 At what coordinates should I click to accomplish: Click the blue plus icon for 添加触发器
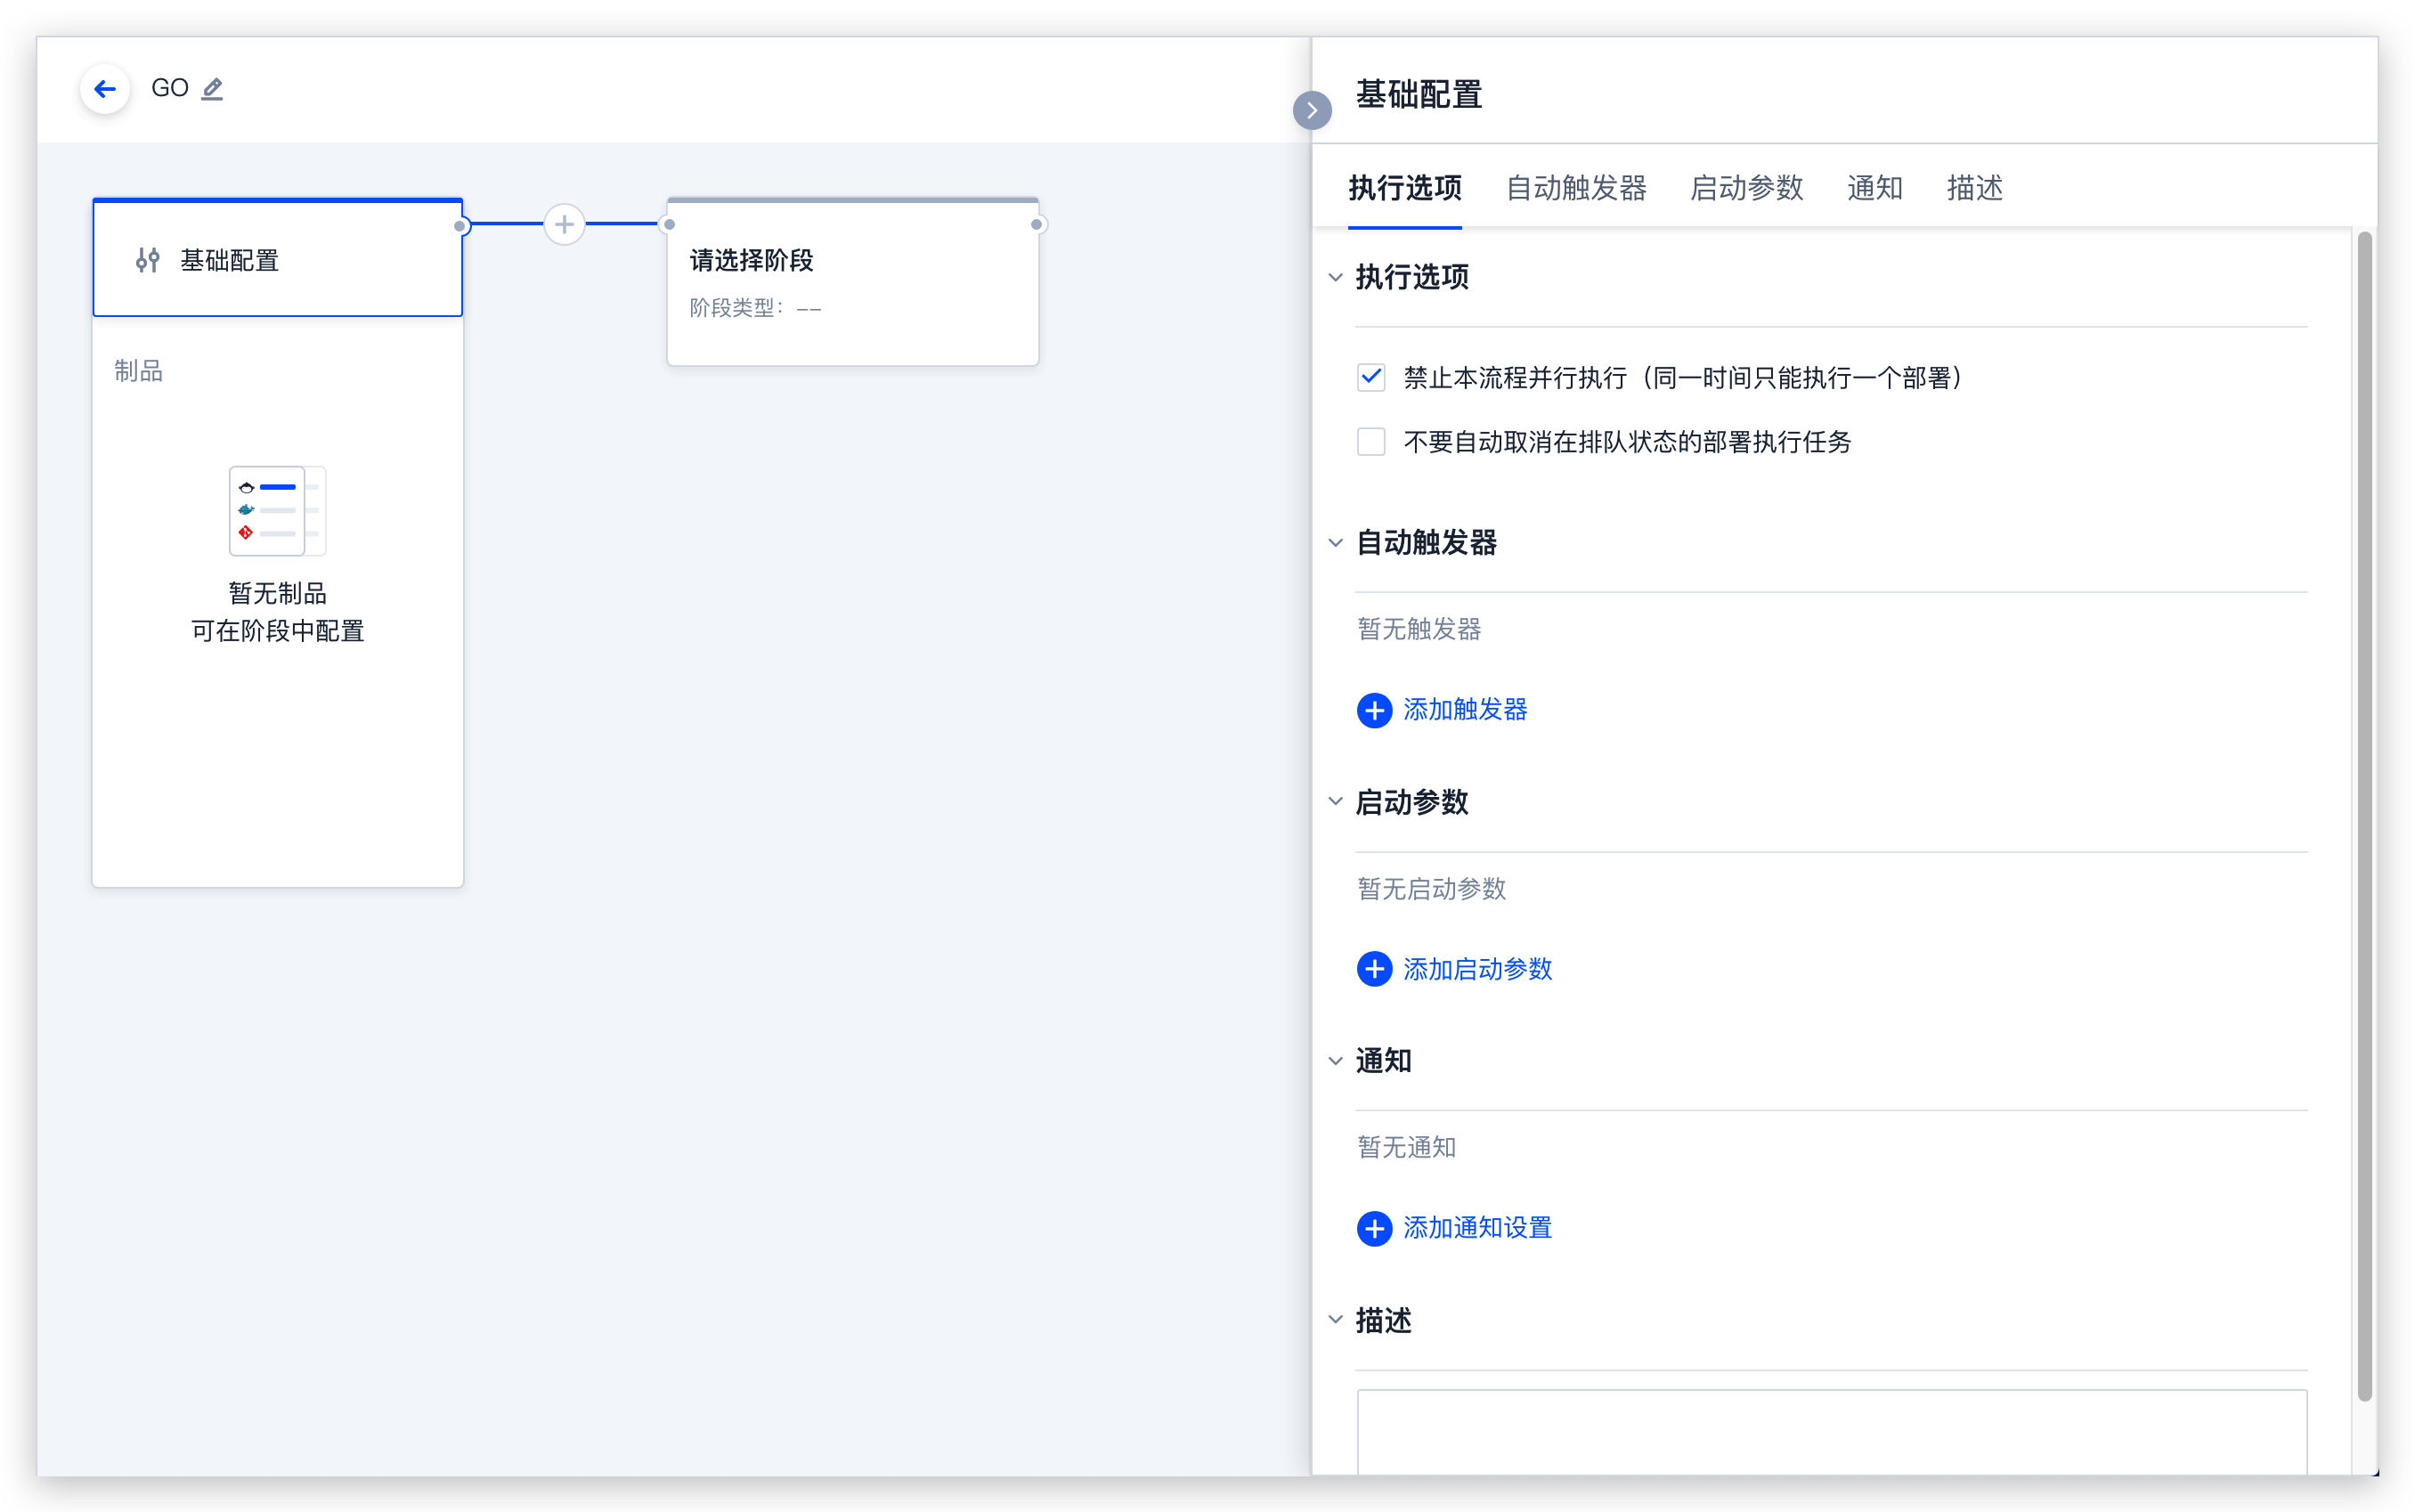1374,710
